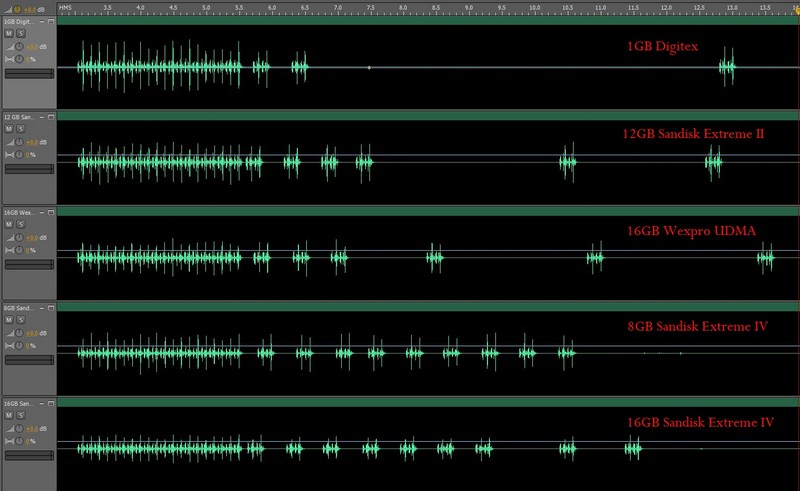Click the 8GB Sand track pan knob
Screen dimensions: 800x491
tap(19, 346)
